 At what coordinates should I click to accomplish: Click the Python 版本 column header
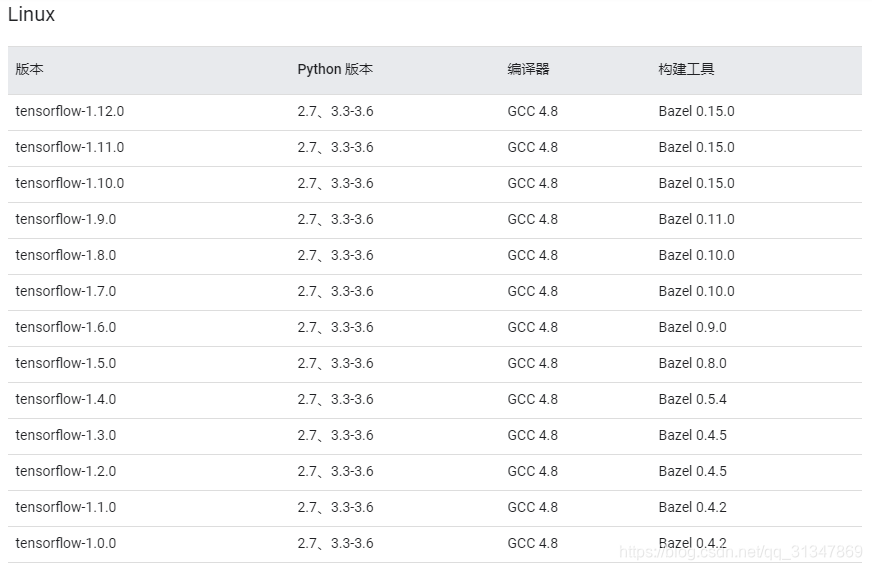[335, 69]
